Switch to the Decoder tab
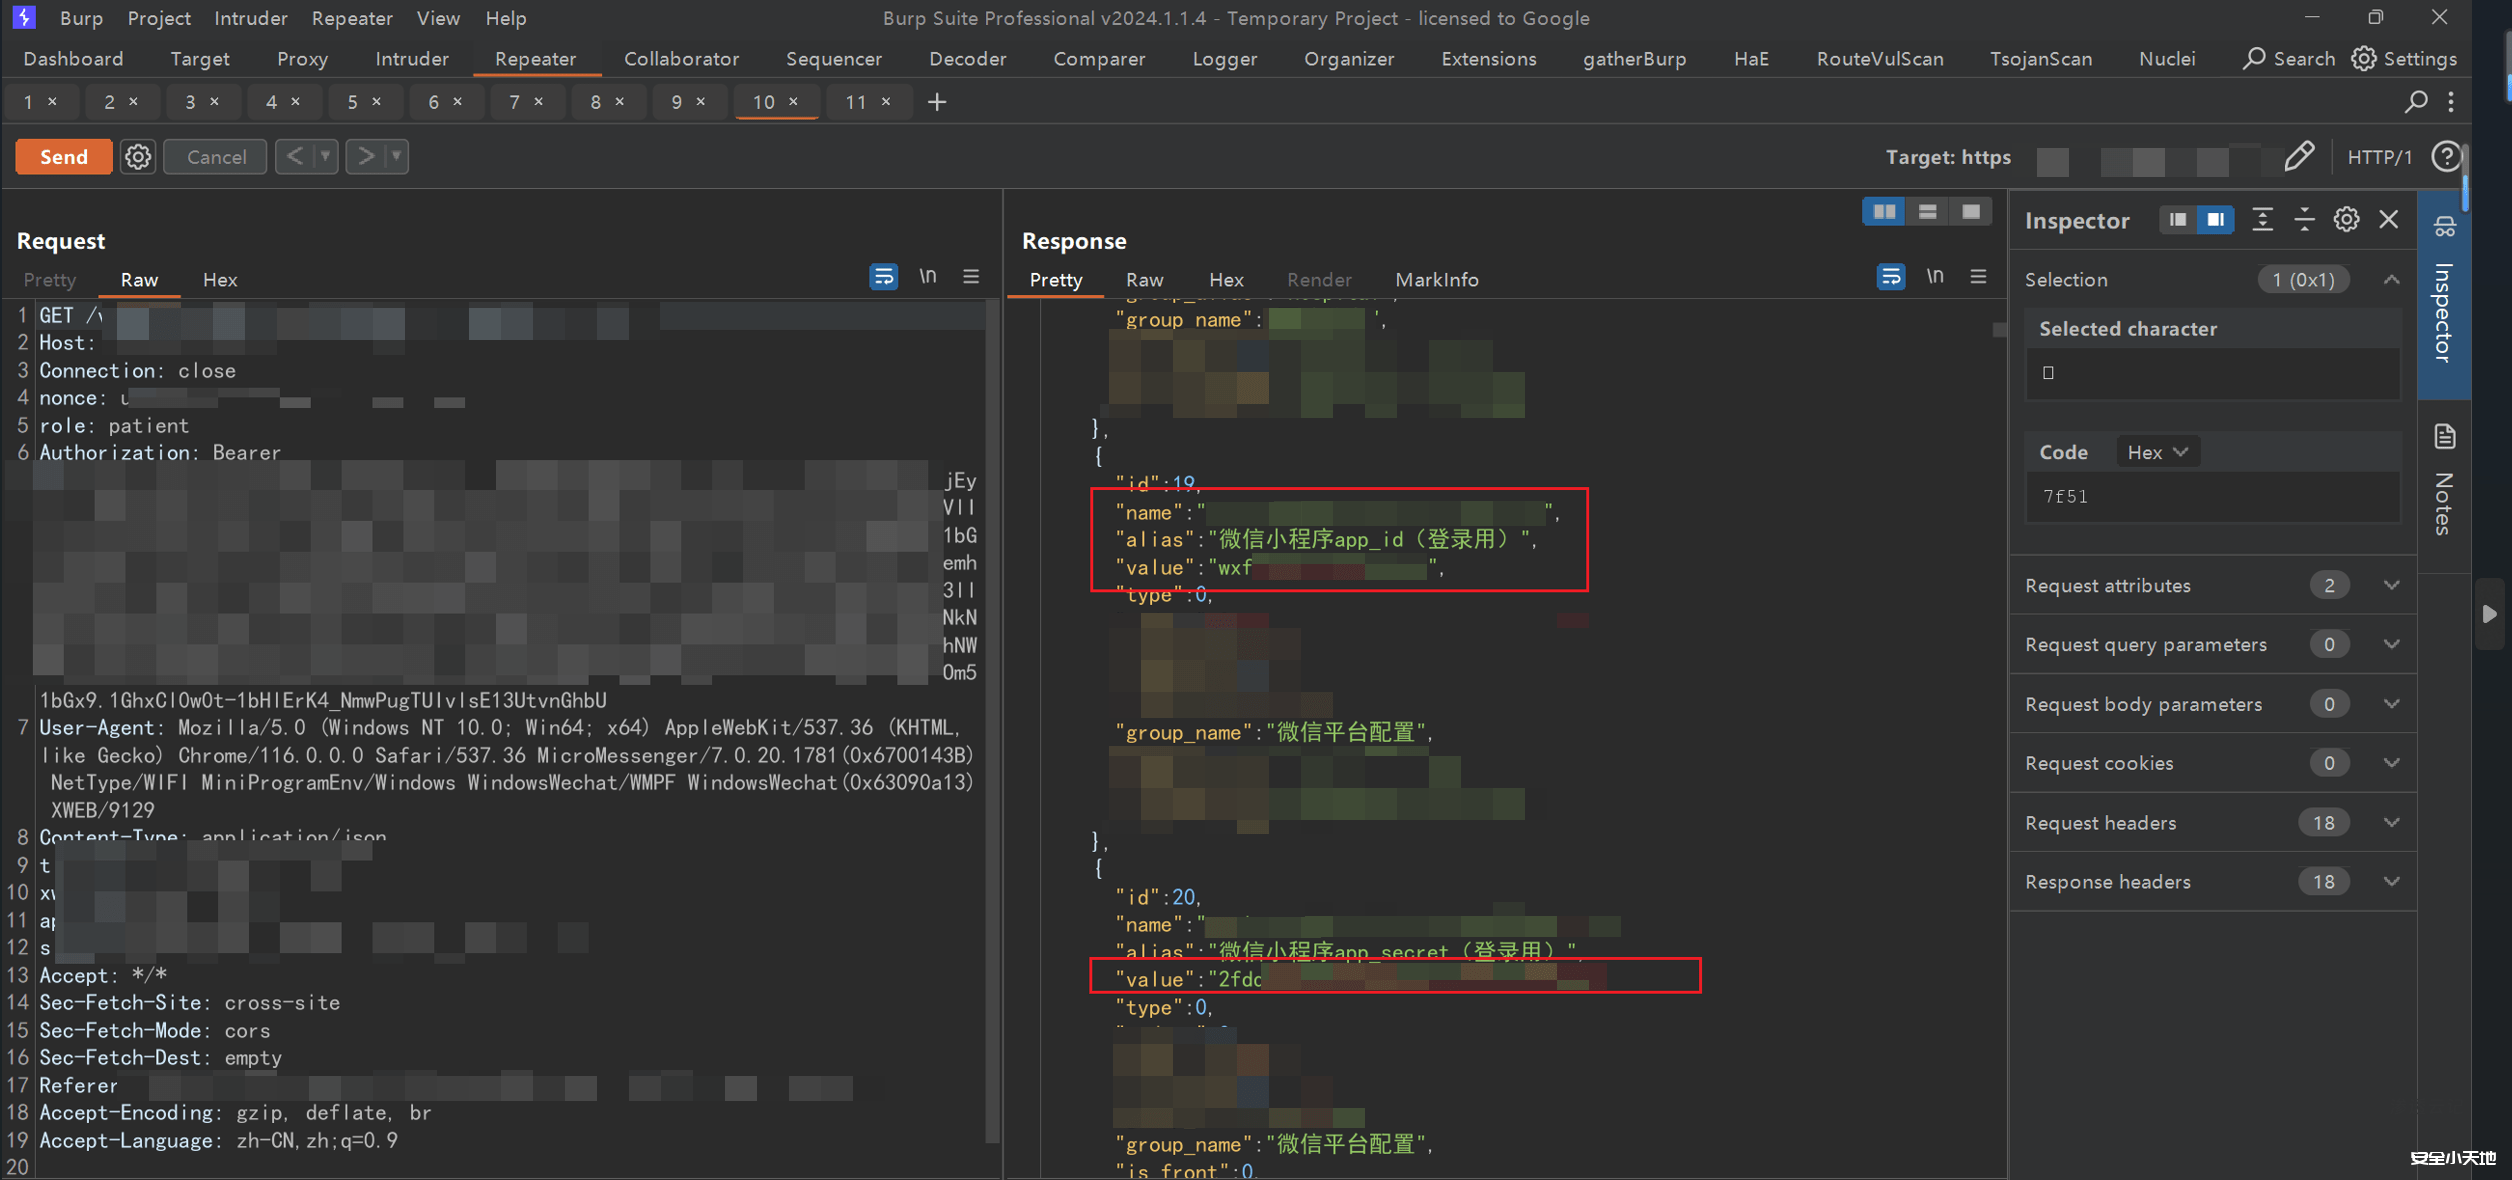The height and width of the screenshot is (1180, 2512). 967,59
